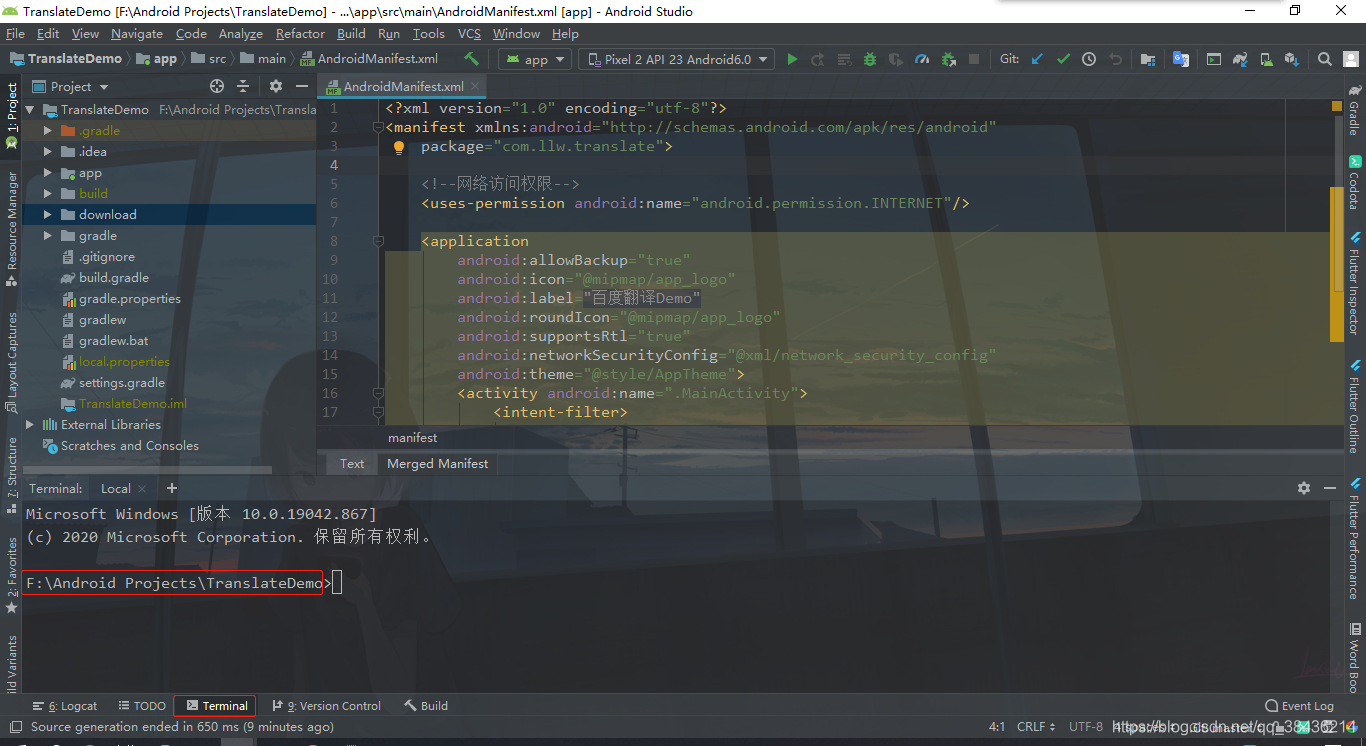Viewport: 1366px width, 746px height.
Task: Hide the Project panel minus icon
Action: [302, 86]
